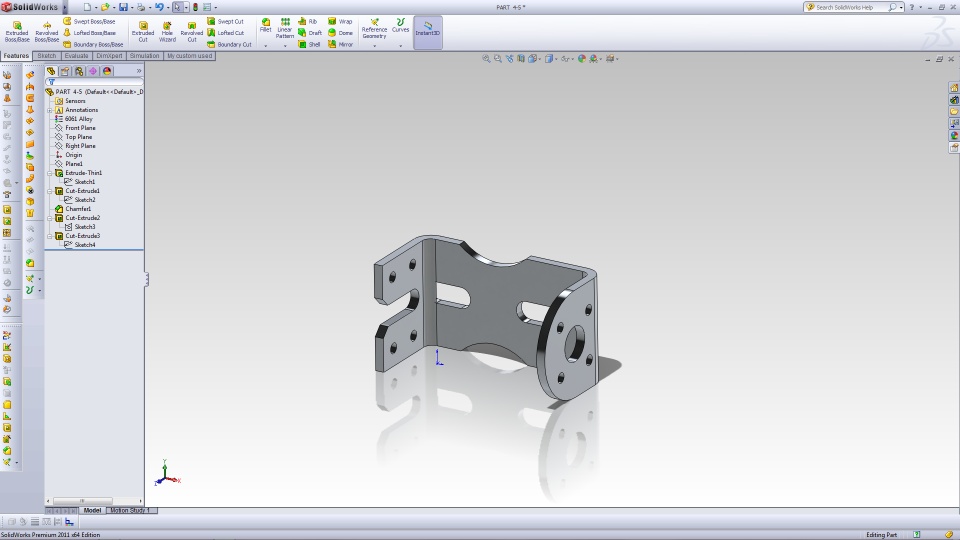This screenshot has width=960, height=540.
Task: Open the Reference Geometry dropdown arrow
Action: (x=374, y=46)
